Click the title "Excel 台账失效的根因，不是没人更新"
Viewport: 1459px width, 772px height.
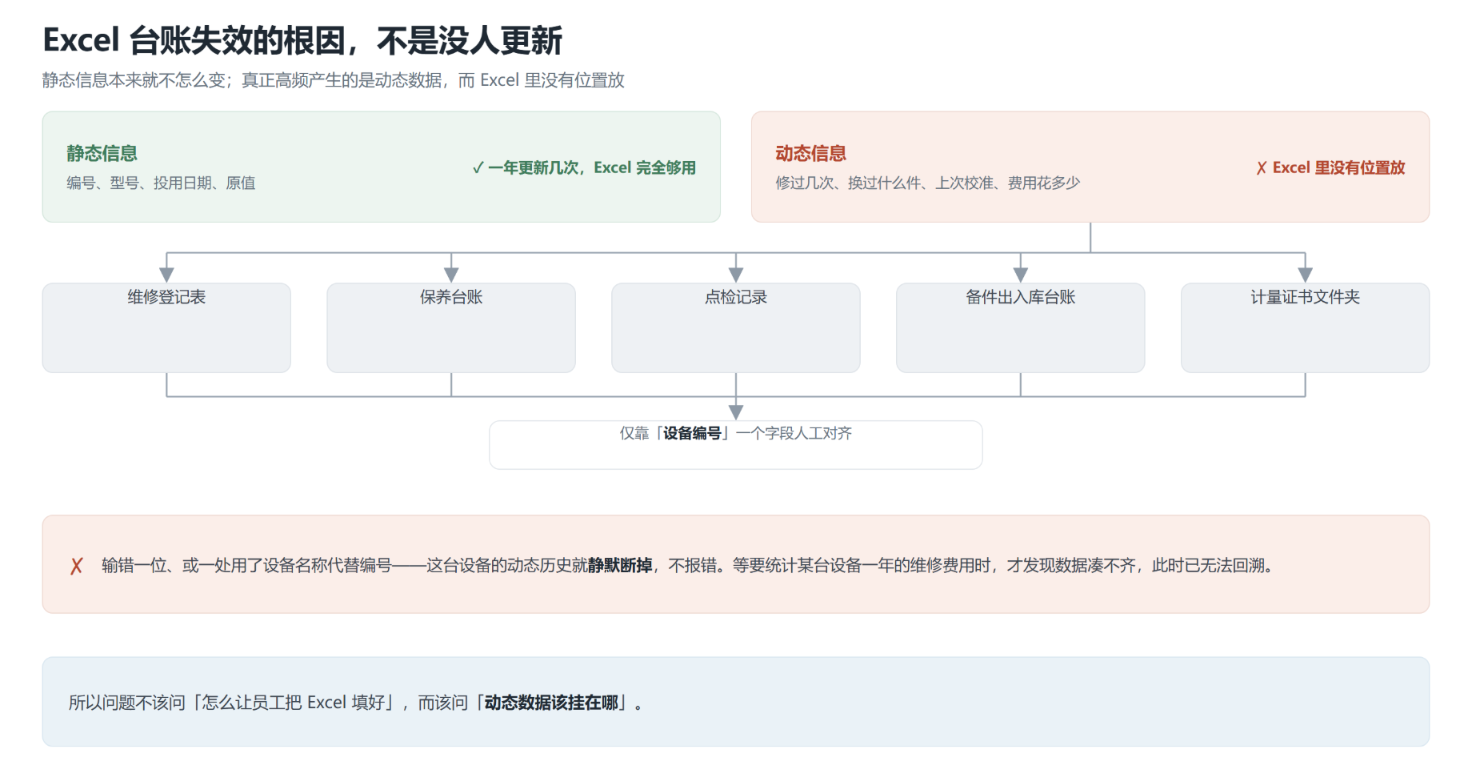[302, 41]
